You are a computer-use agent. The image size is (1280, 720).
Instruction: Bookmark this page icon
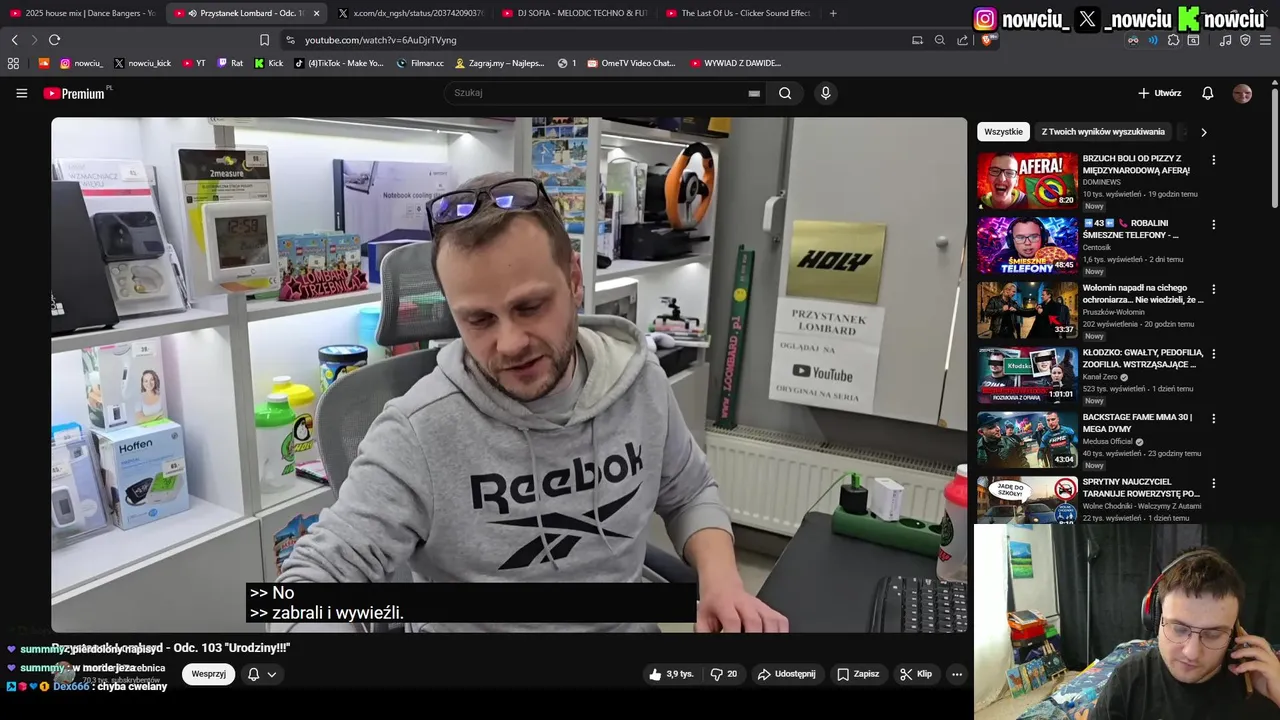tap(264, 40)
